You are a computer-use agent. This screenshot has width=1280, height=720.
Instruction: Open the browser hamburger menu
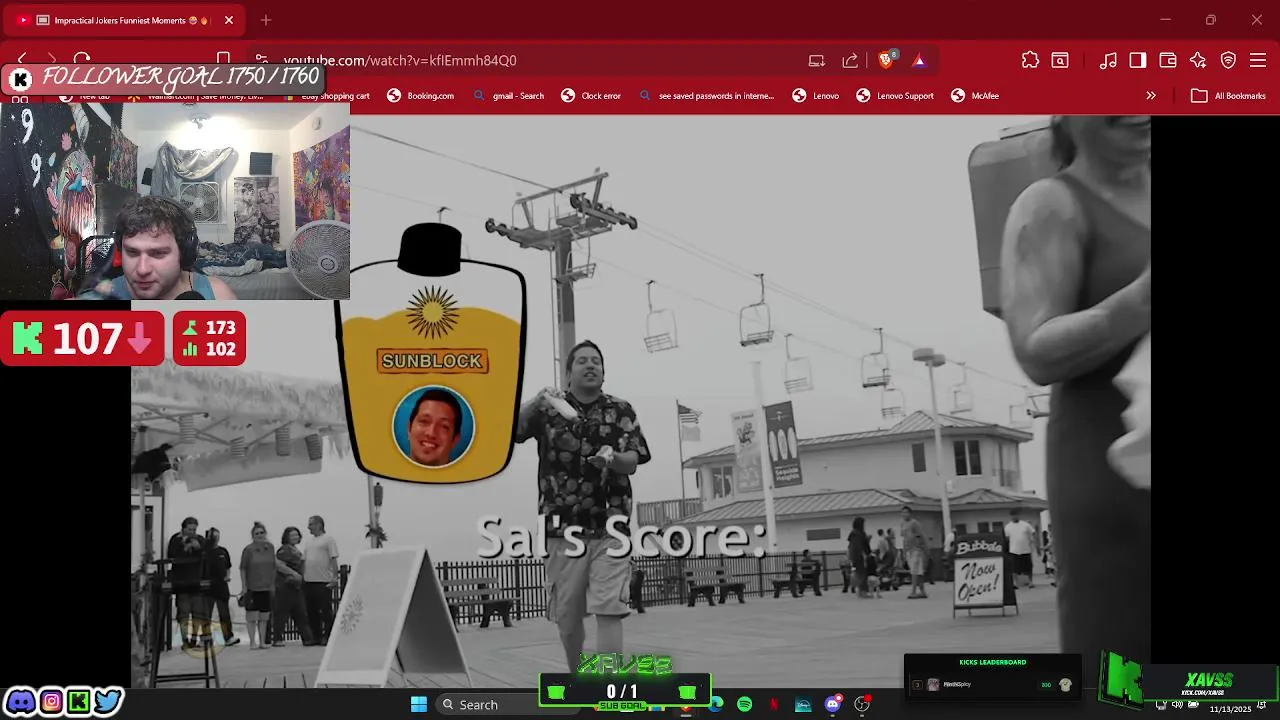click(1259, 60)
